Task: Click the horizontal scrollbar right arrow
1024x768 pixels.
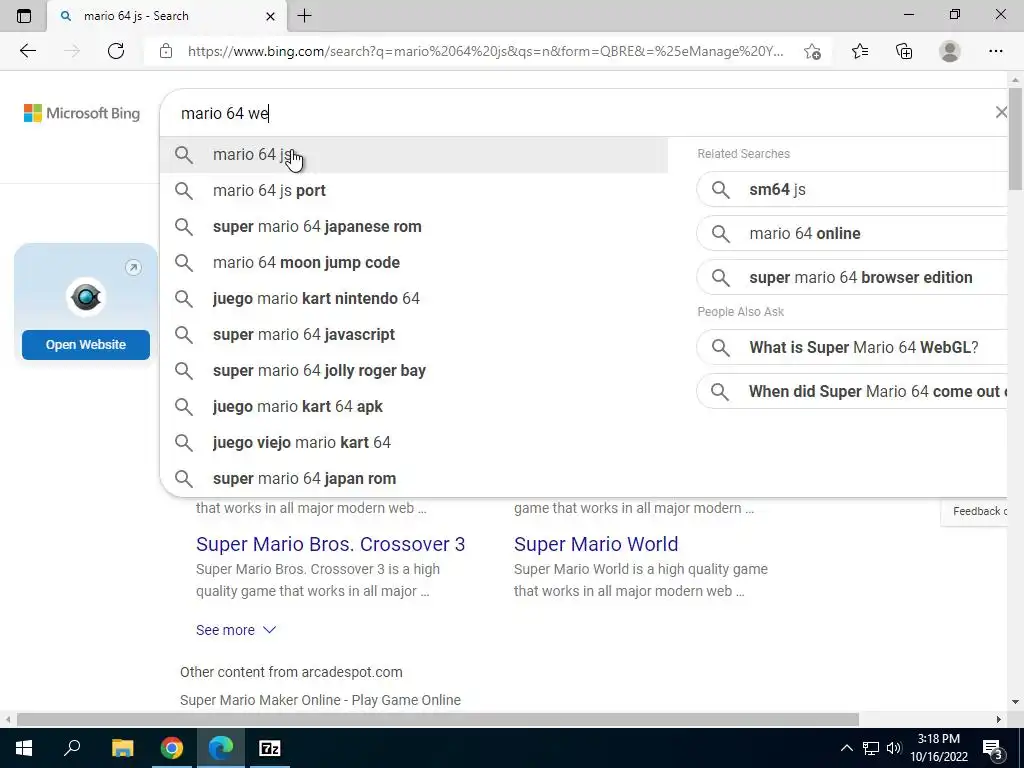Action: [999, 720]
